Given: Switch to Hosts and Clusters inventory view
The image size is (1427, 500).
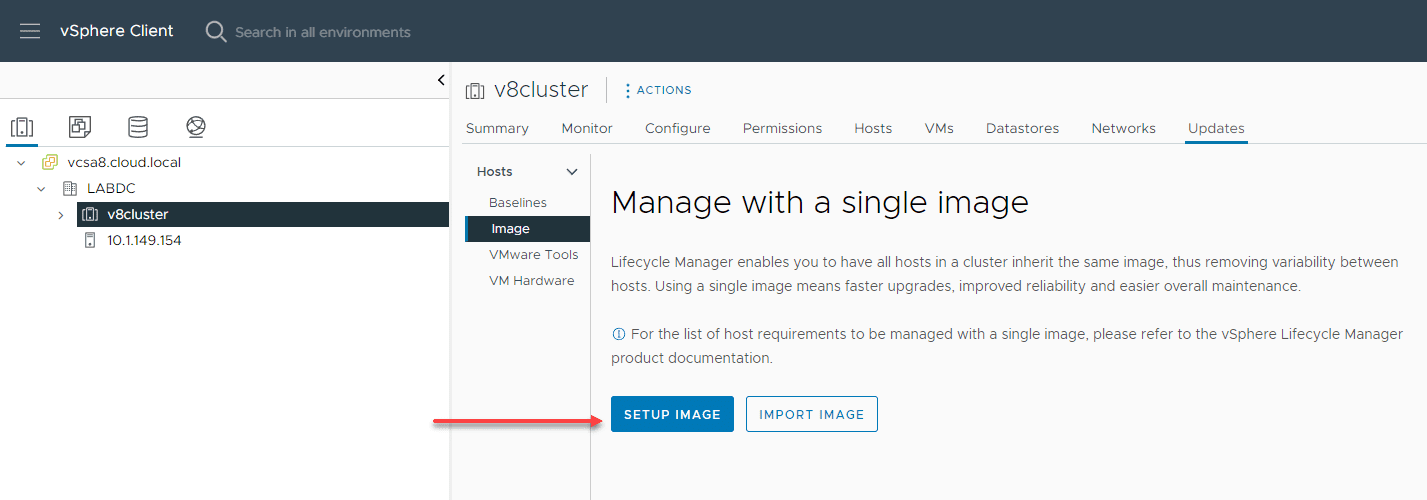Looking at the screenshot, I should point(22,127).
